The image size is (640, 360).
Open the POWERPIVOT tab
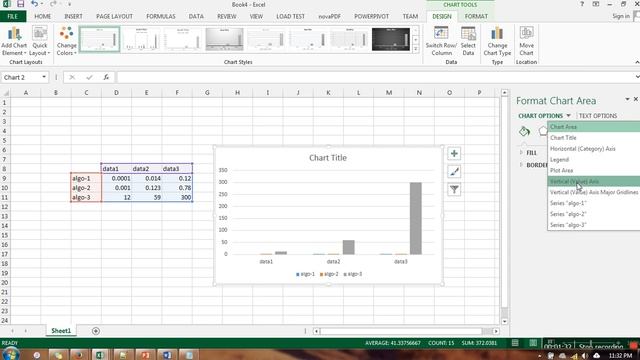(x=371, y=16)
